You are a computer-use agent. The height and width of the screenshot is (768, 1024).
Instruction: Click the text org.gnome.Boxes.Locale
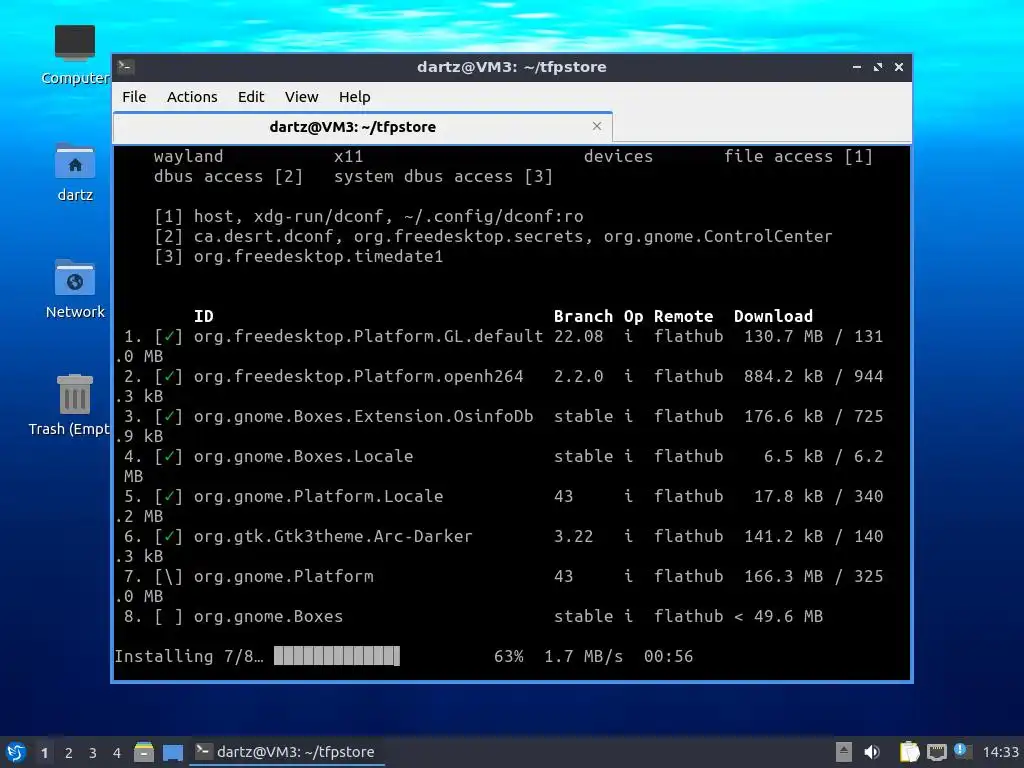pos(304,456)
